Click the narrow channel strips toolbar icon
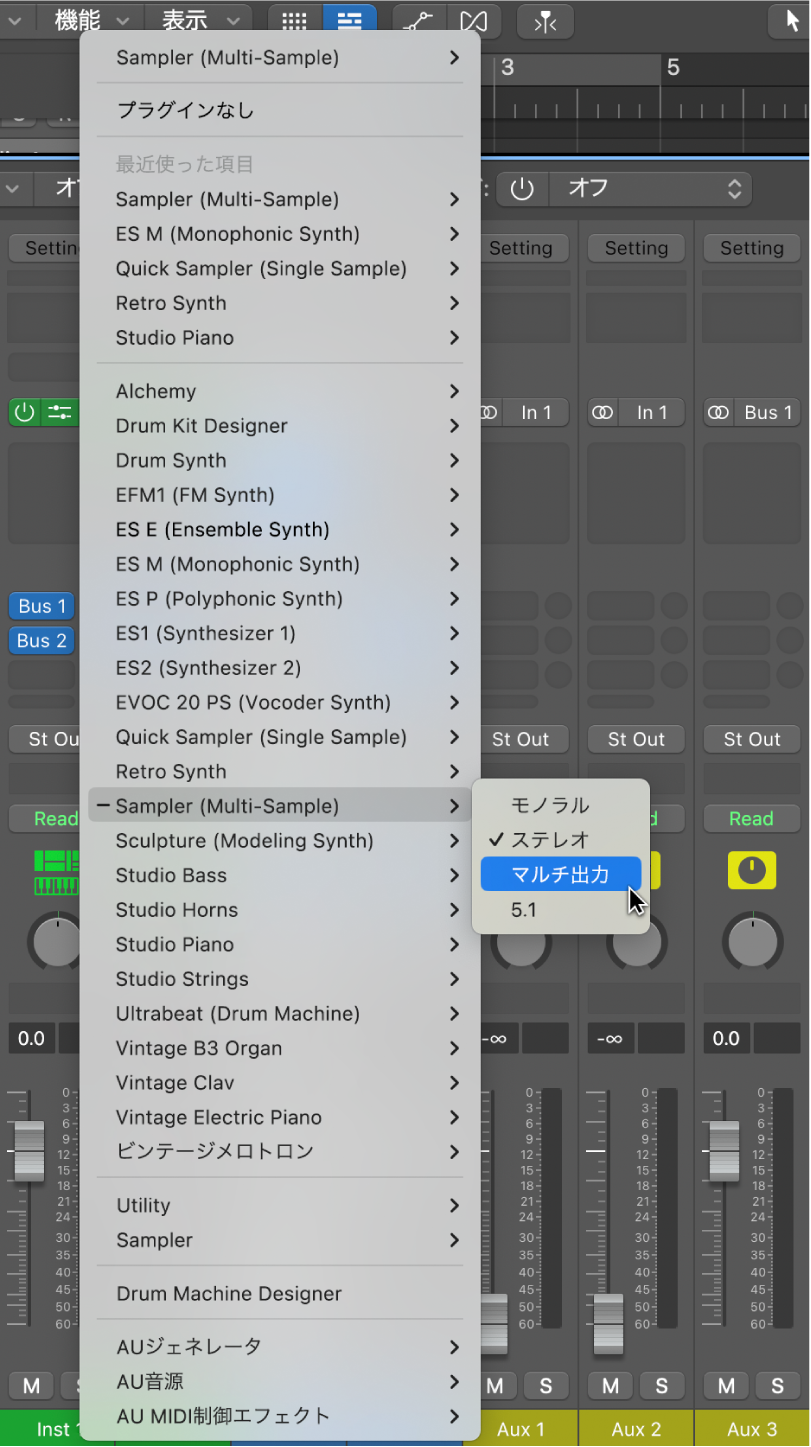Screen dimensions: 811x1447 coord(545,21)
